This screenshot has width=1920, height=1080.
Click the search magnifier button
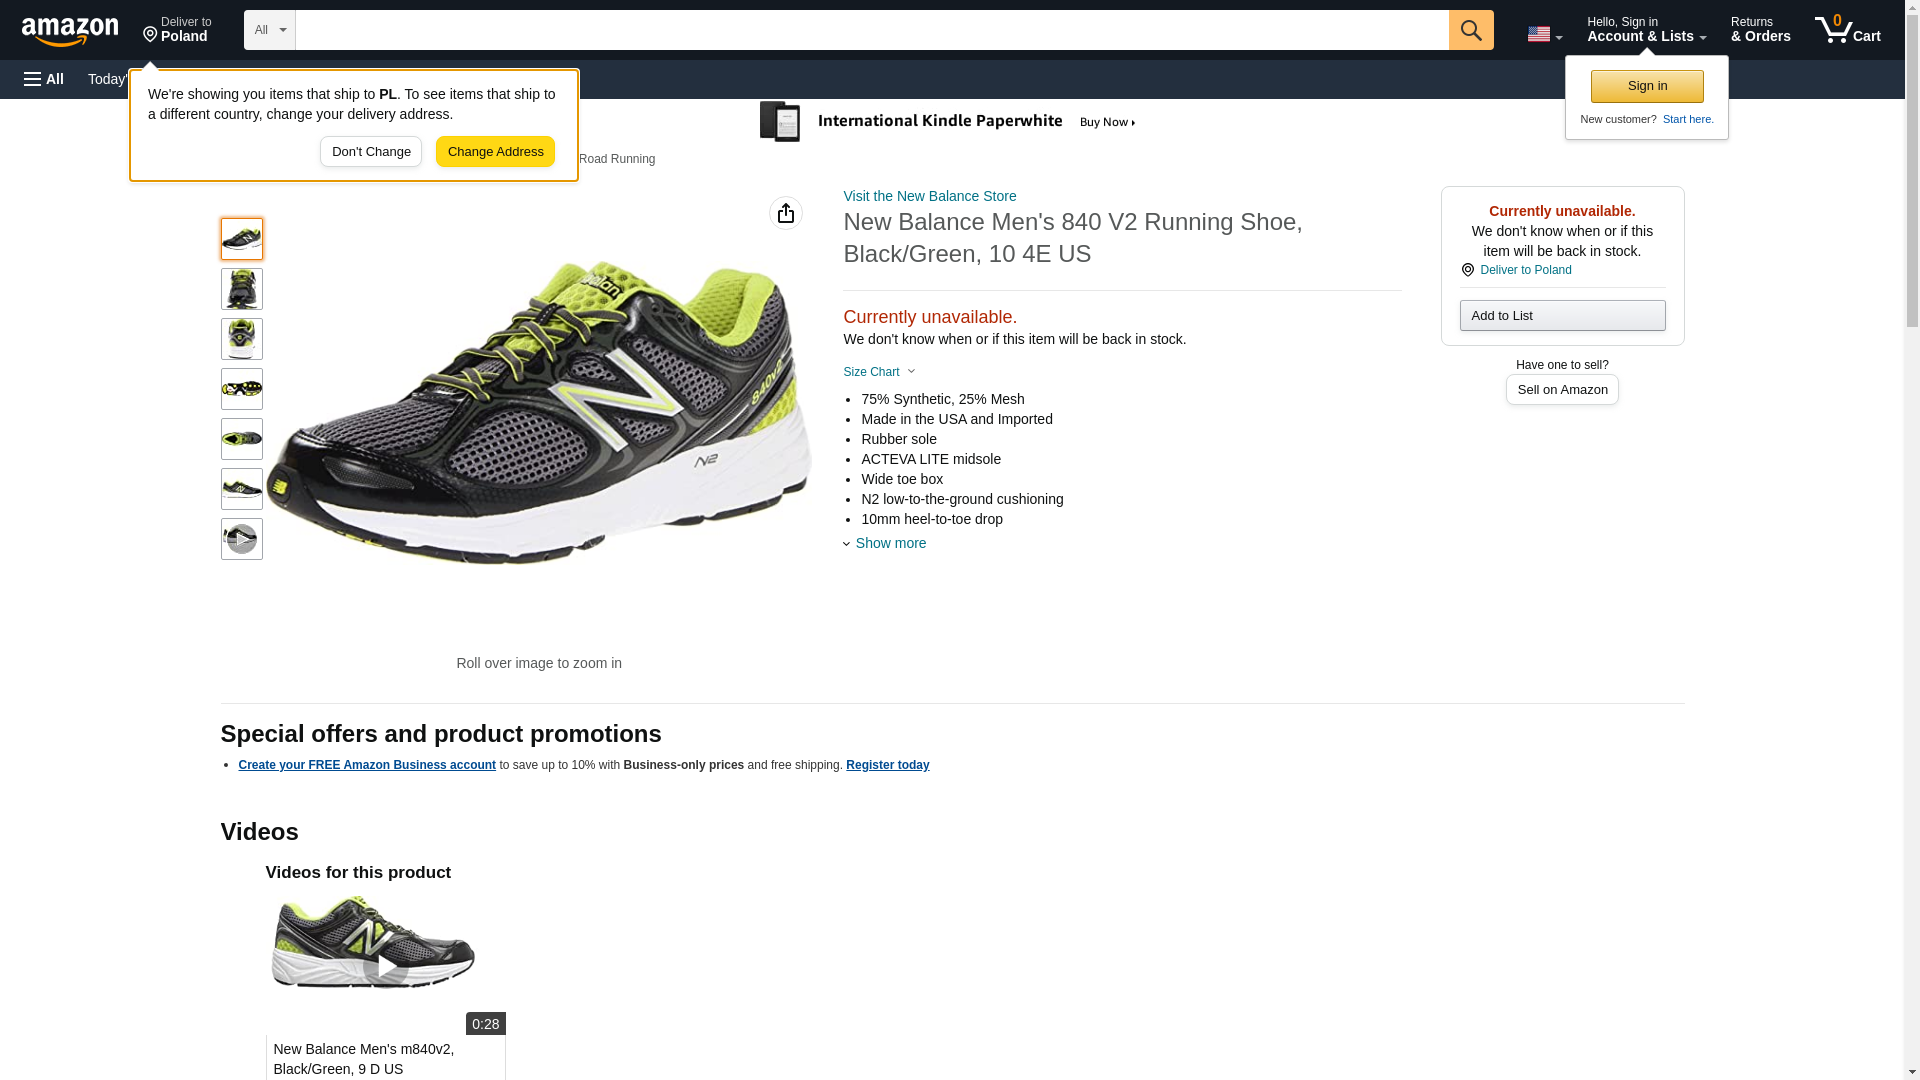point(1470,30)
